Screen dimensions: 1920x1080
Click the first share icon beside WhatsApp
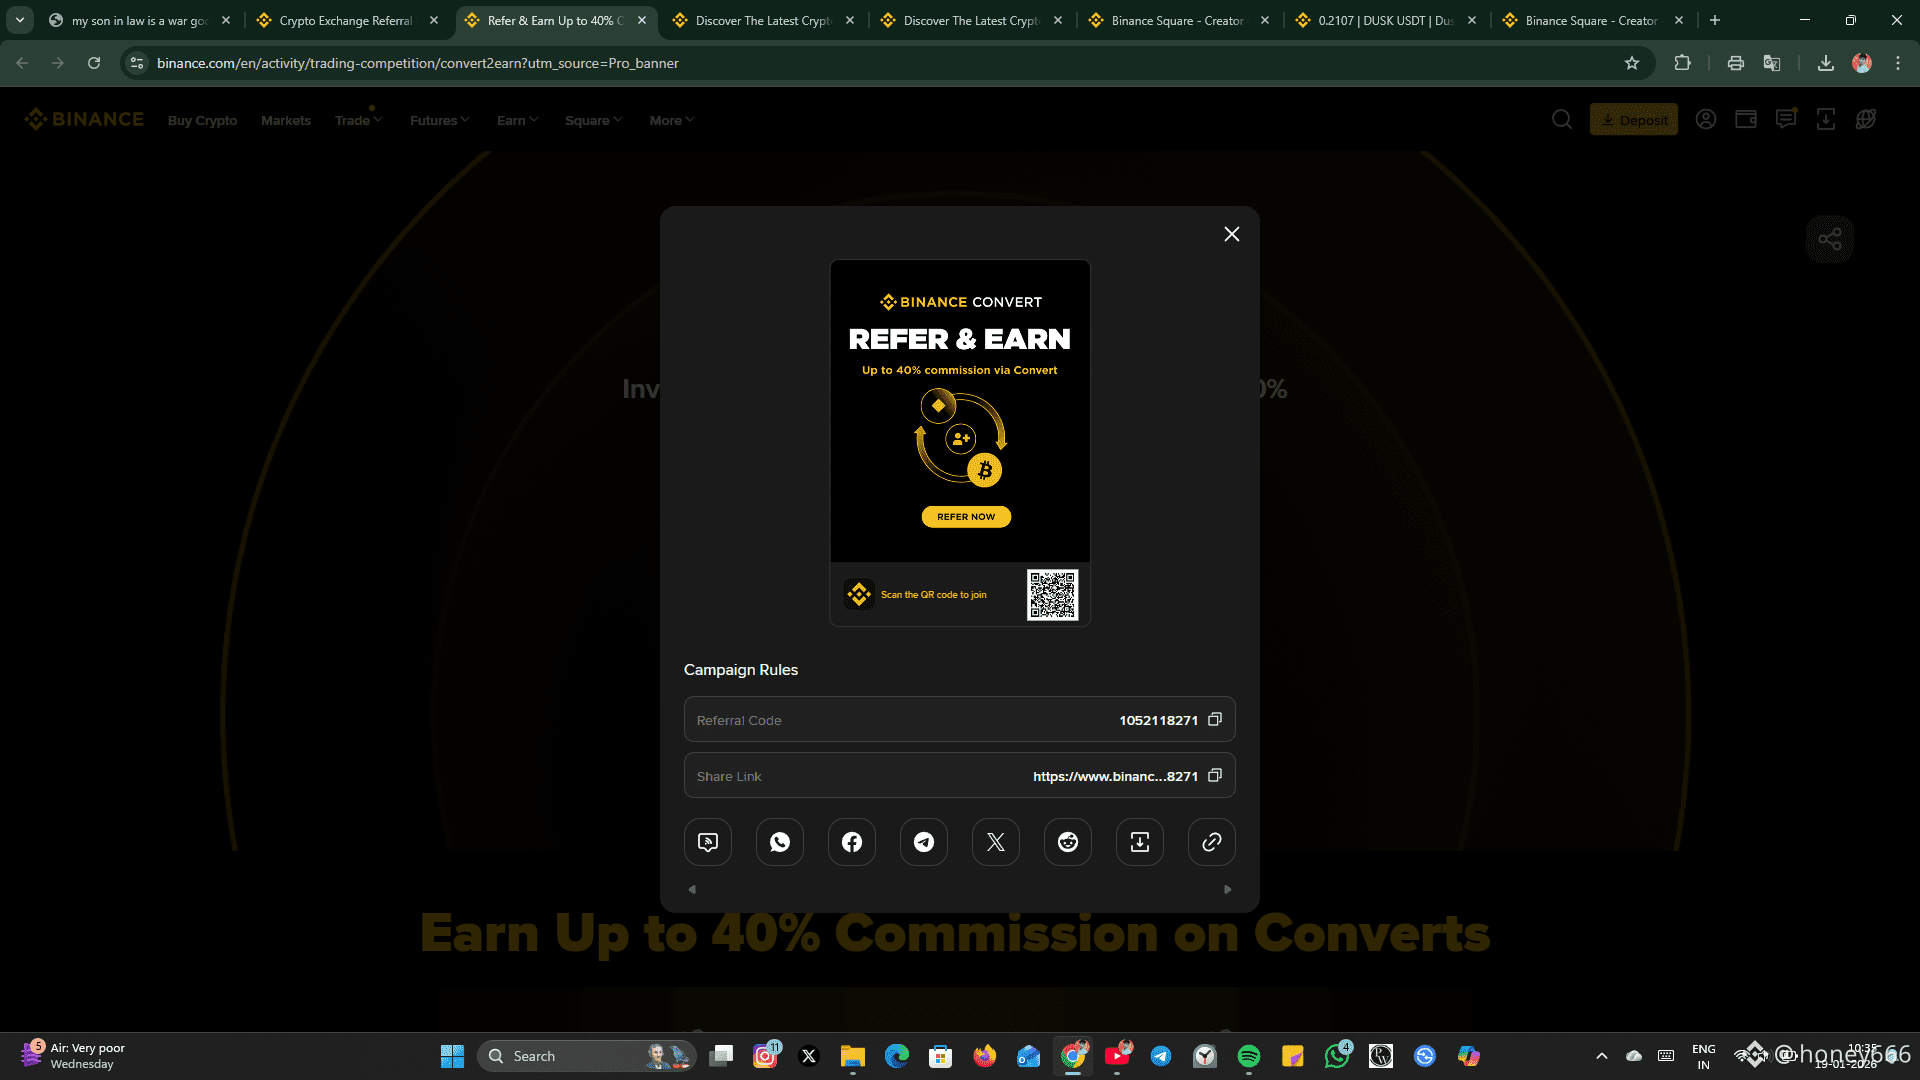click(x=708, y=842)
